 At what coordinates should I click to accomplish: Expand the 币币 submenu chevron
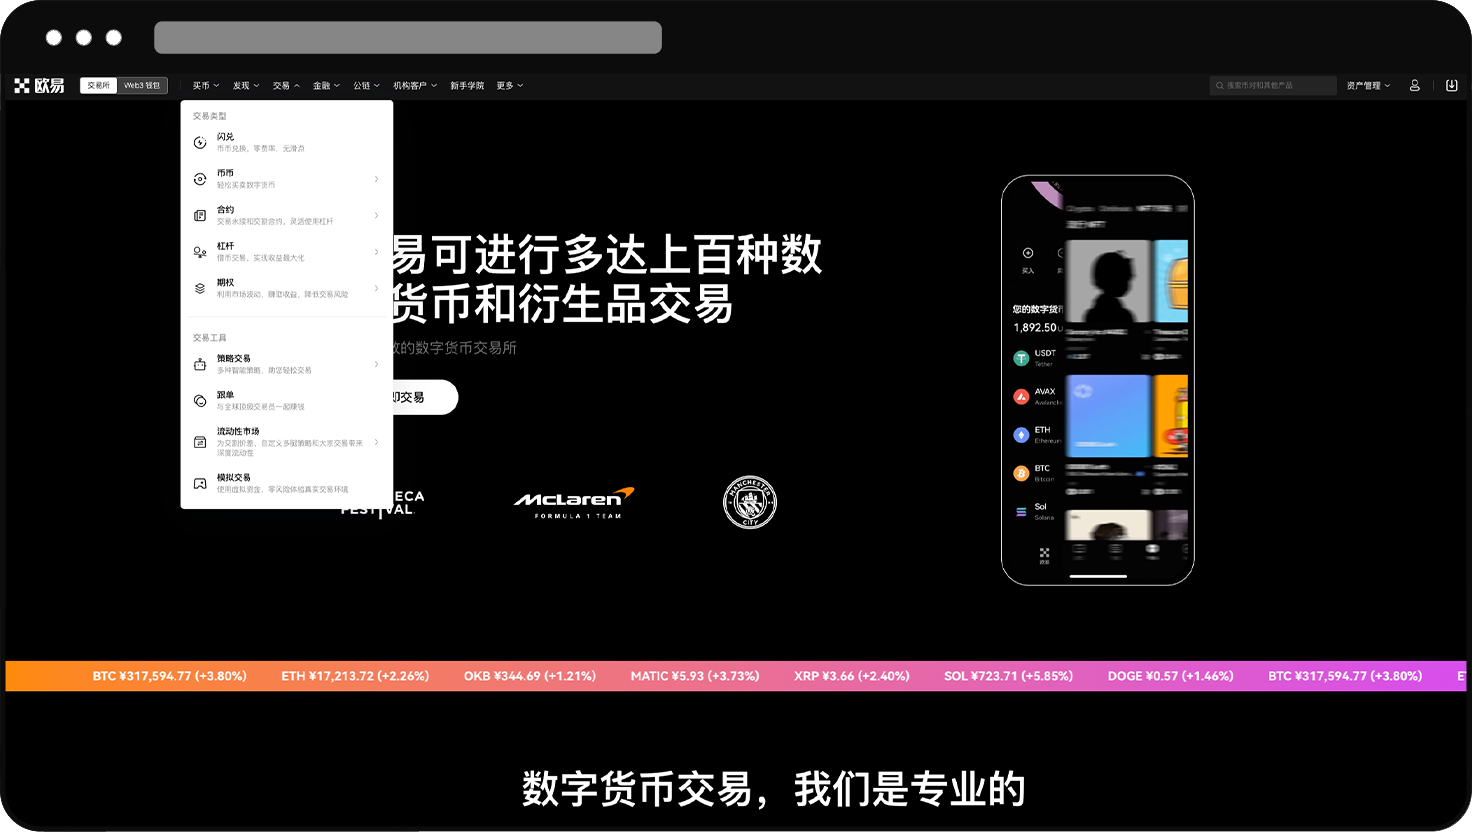coord(376,179)
